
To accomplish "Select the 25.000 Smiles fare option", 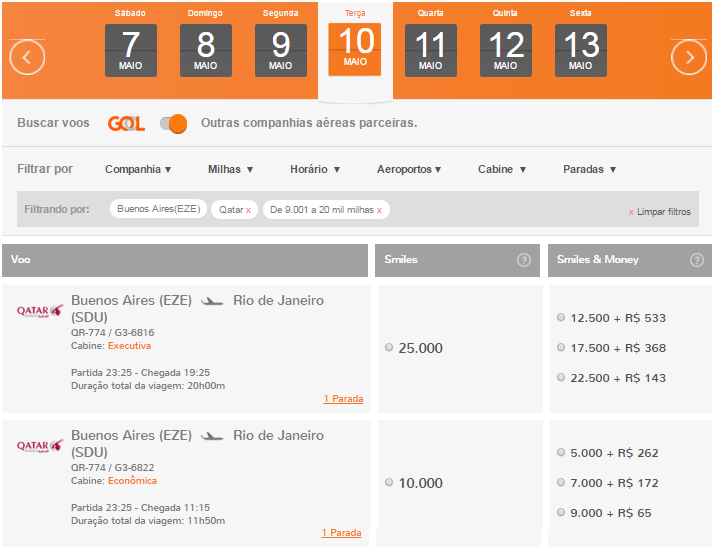I will 389,347.
